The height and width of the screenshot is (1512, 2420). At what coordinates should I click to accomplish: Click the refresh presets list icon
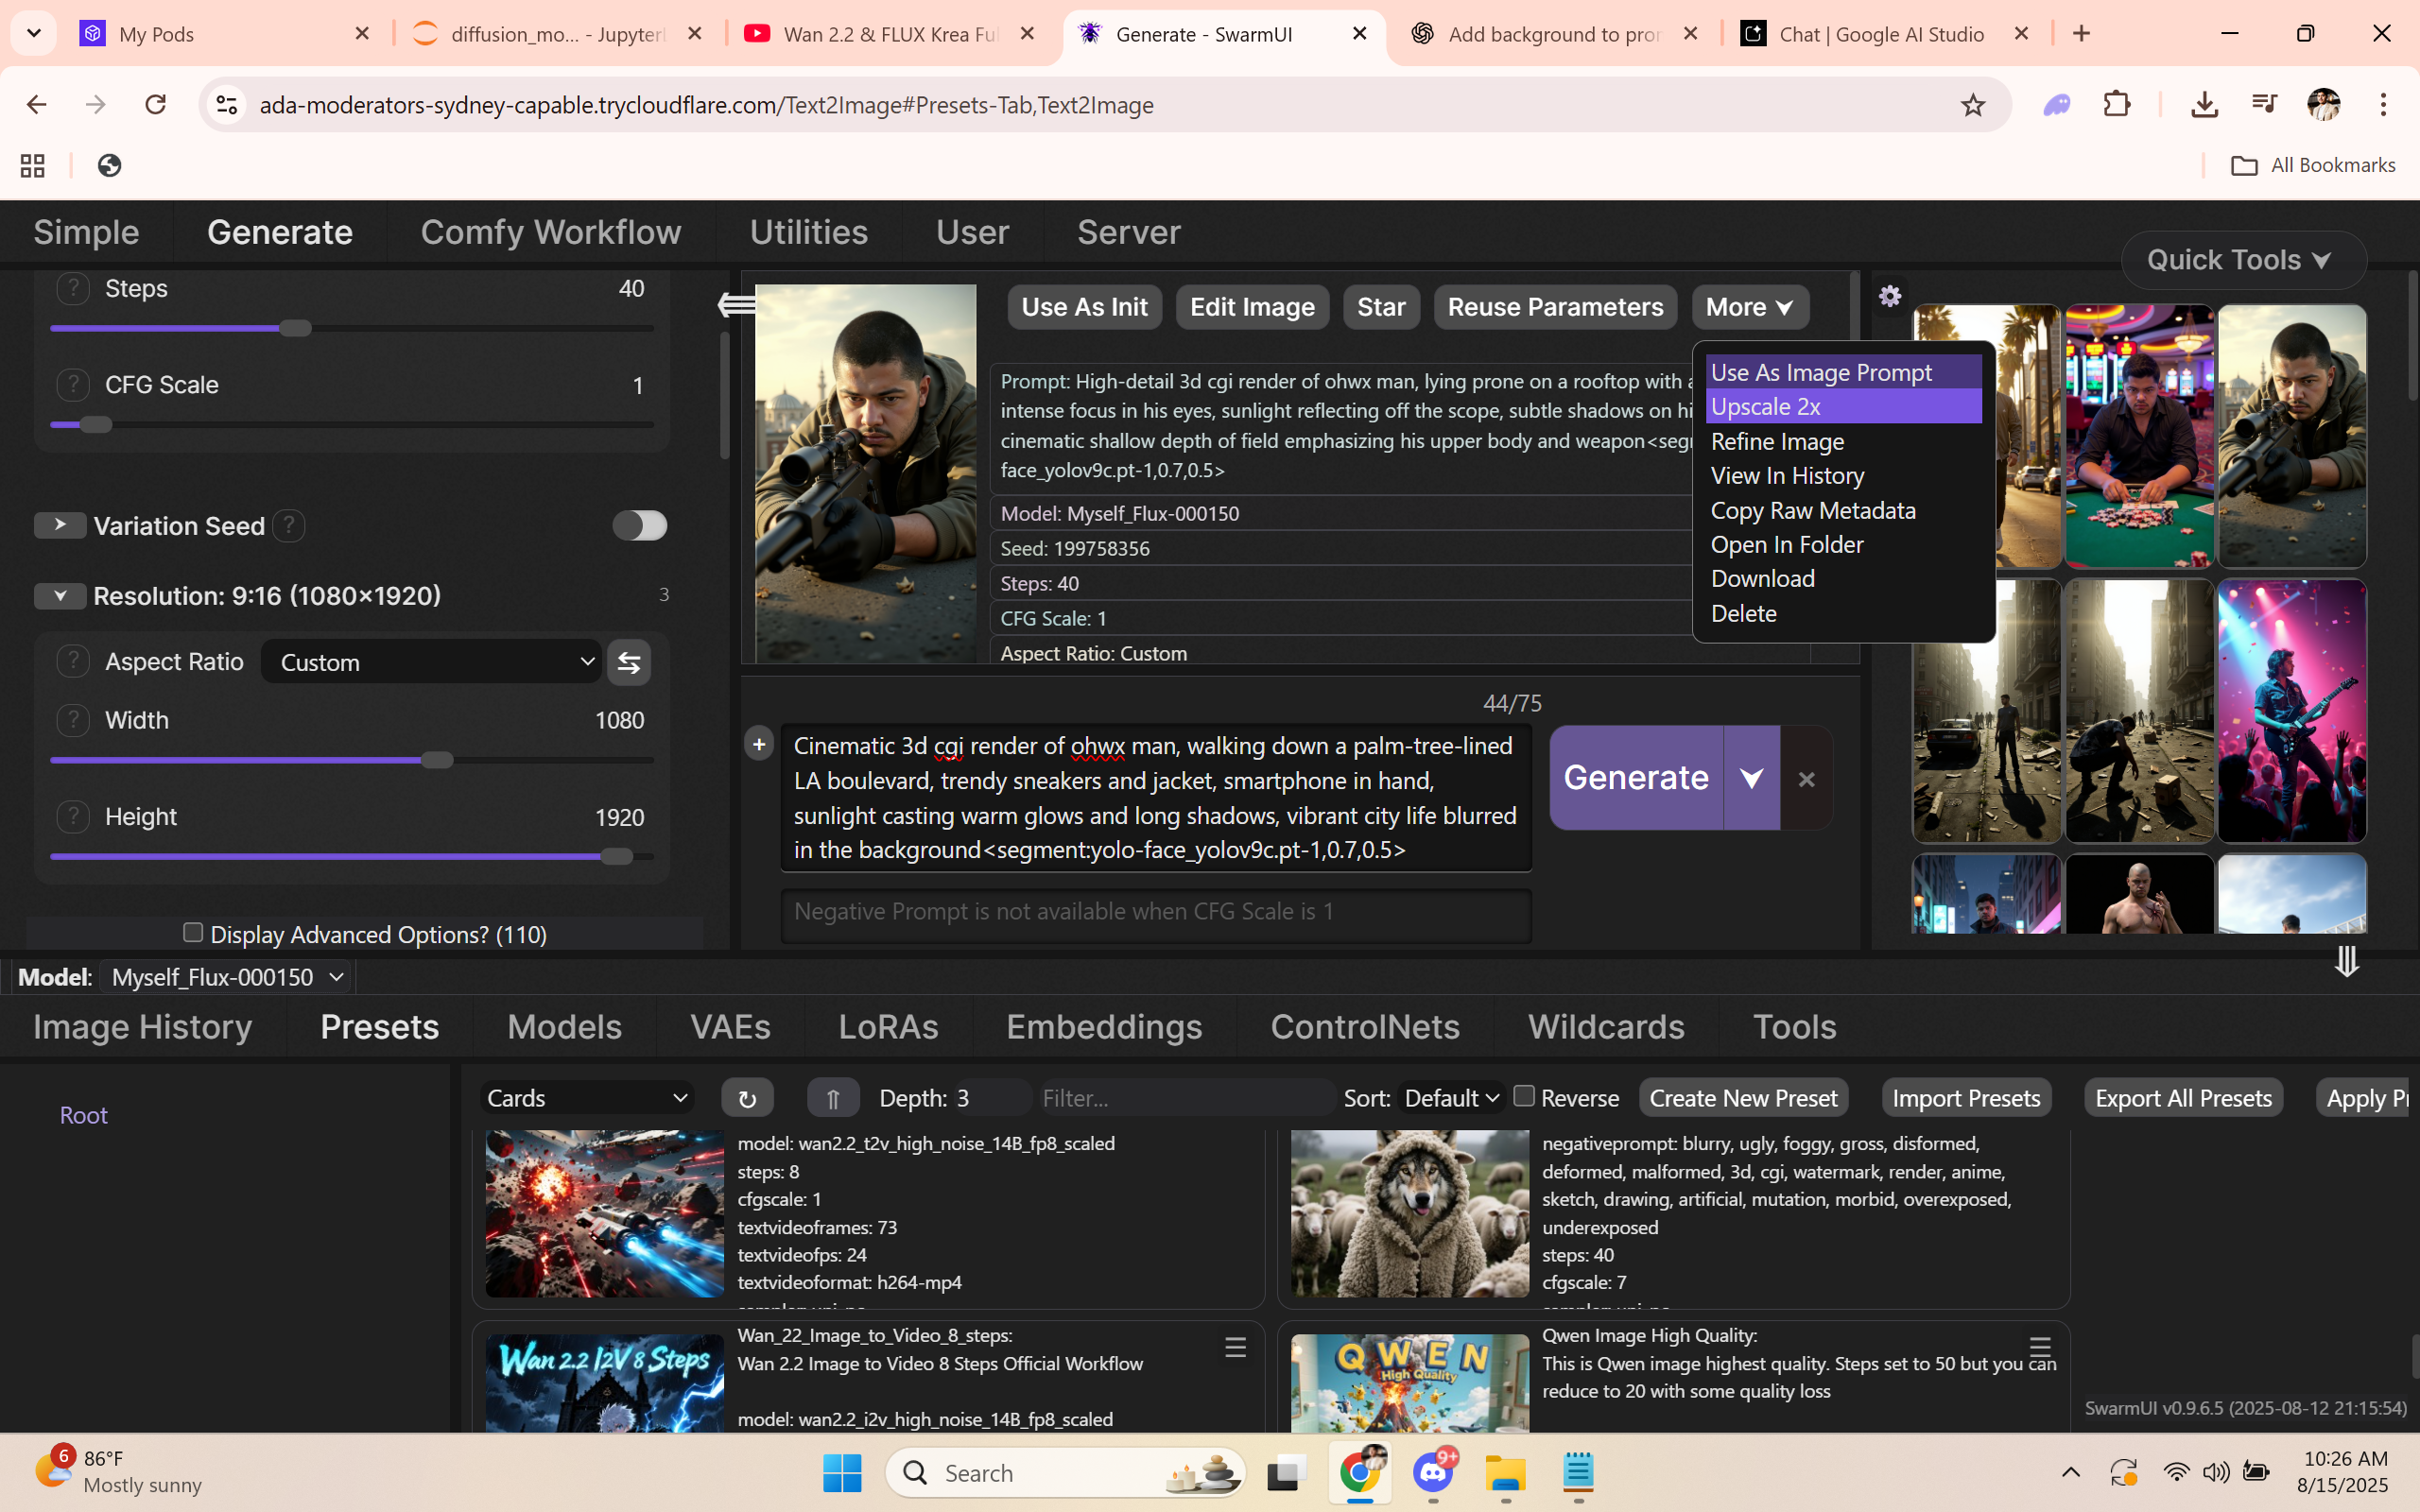[x=747, y=1098]
